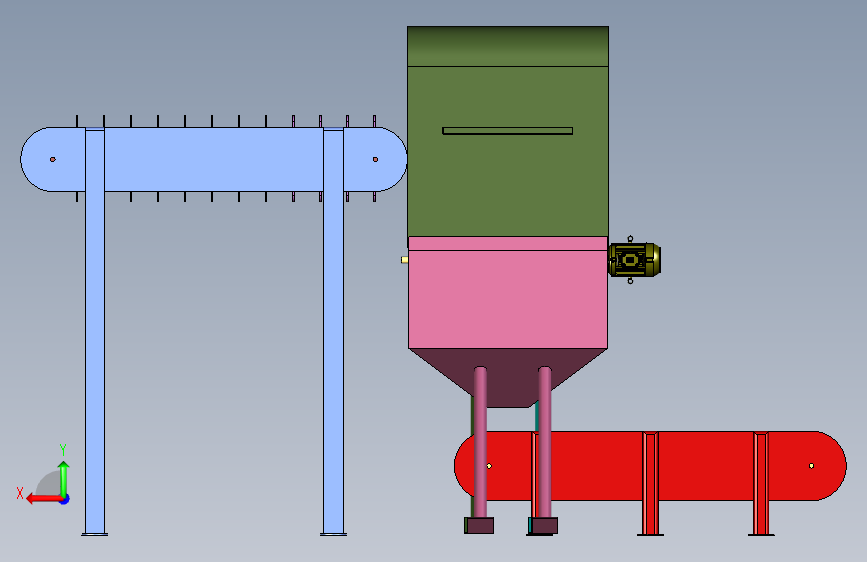Click the red X axis arrow of the triad
The width and height of the screenshot is (867, 562).
click(43, 499)
